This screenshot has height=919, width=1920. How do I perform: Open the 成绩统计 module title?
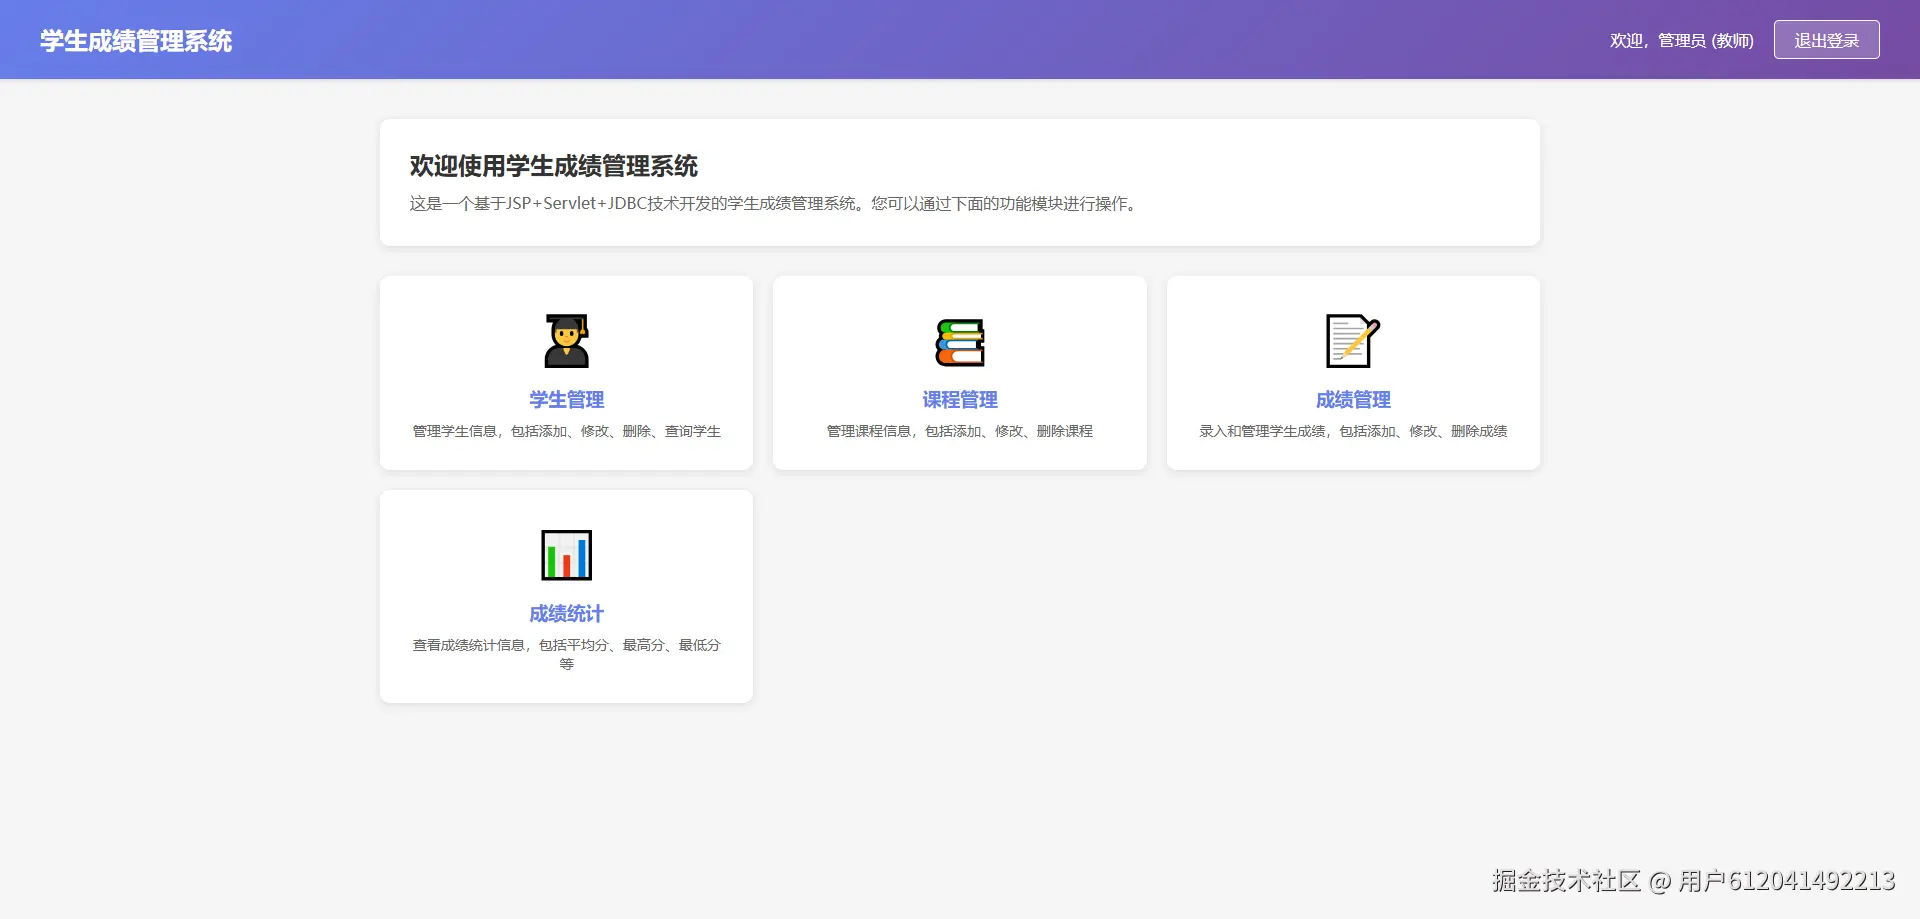pyautogui.click(x=566, y=614)
